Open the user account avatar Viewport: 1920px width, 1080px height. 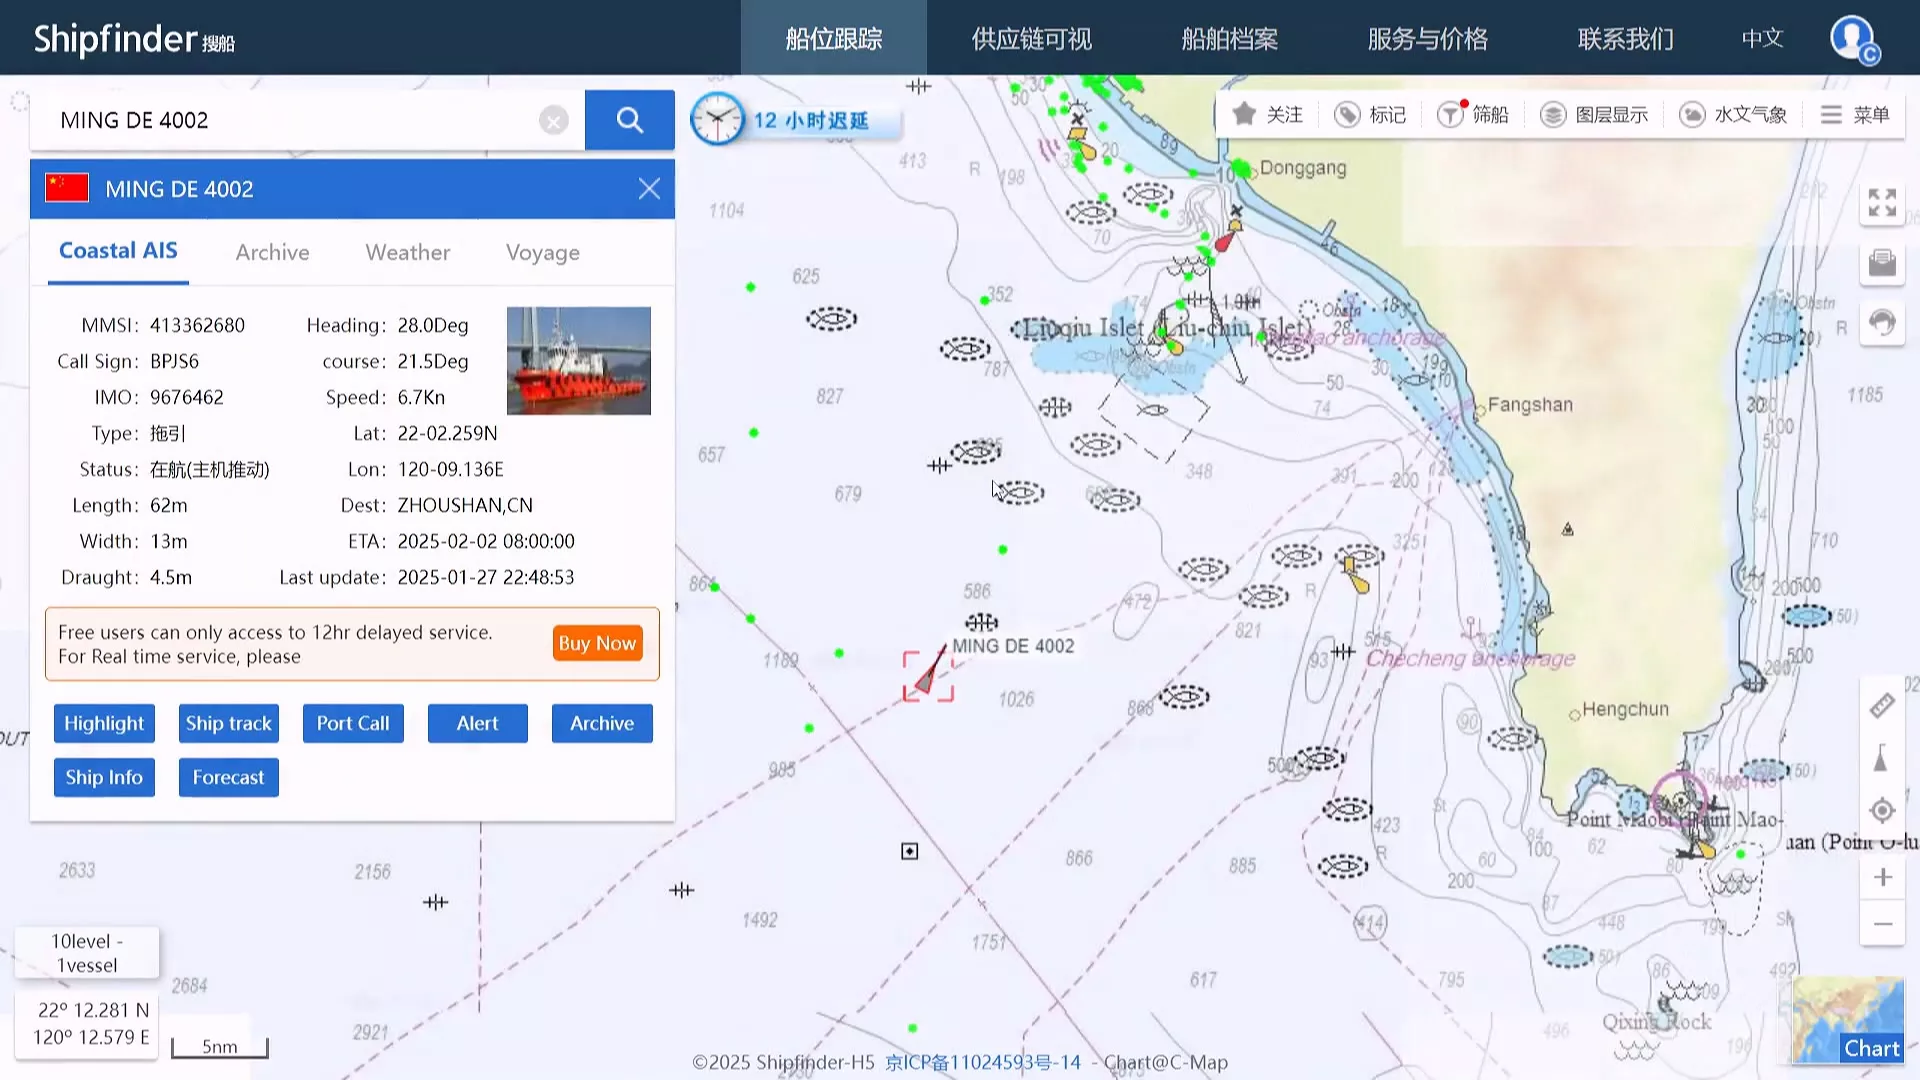[1854, 39]
